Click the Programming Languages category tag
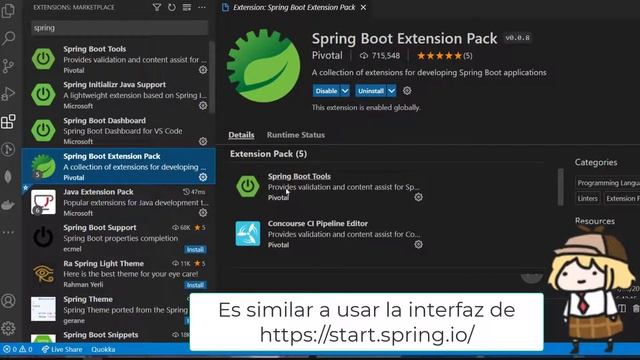Screen dimensions: 640x360 608,183
